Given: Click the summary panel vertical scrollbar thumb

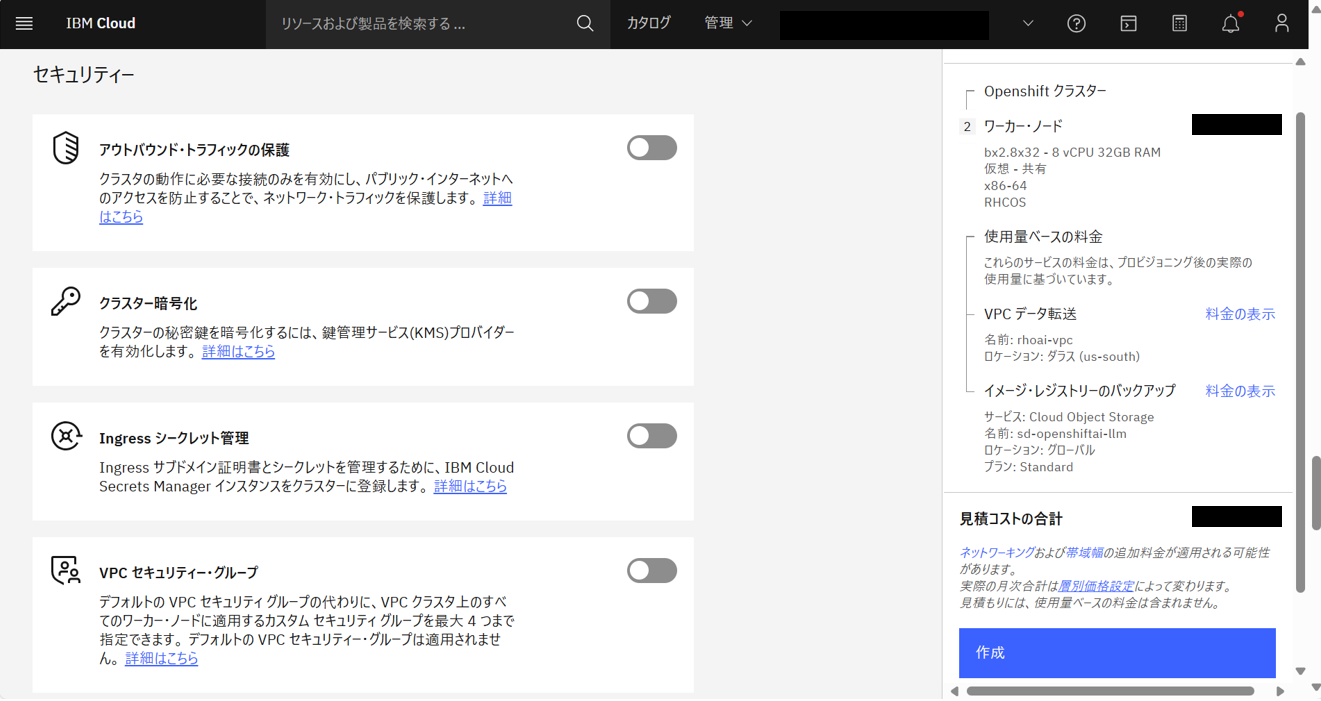Looking at the screenshot, I should 1300,352.
